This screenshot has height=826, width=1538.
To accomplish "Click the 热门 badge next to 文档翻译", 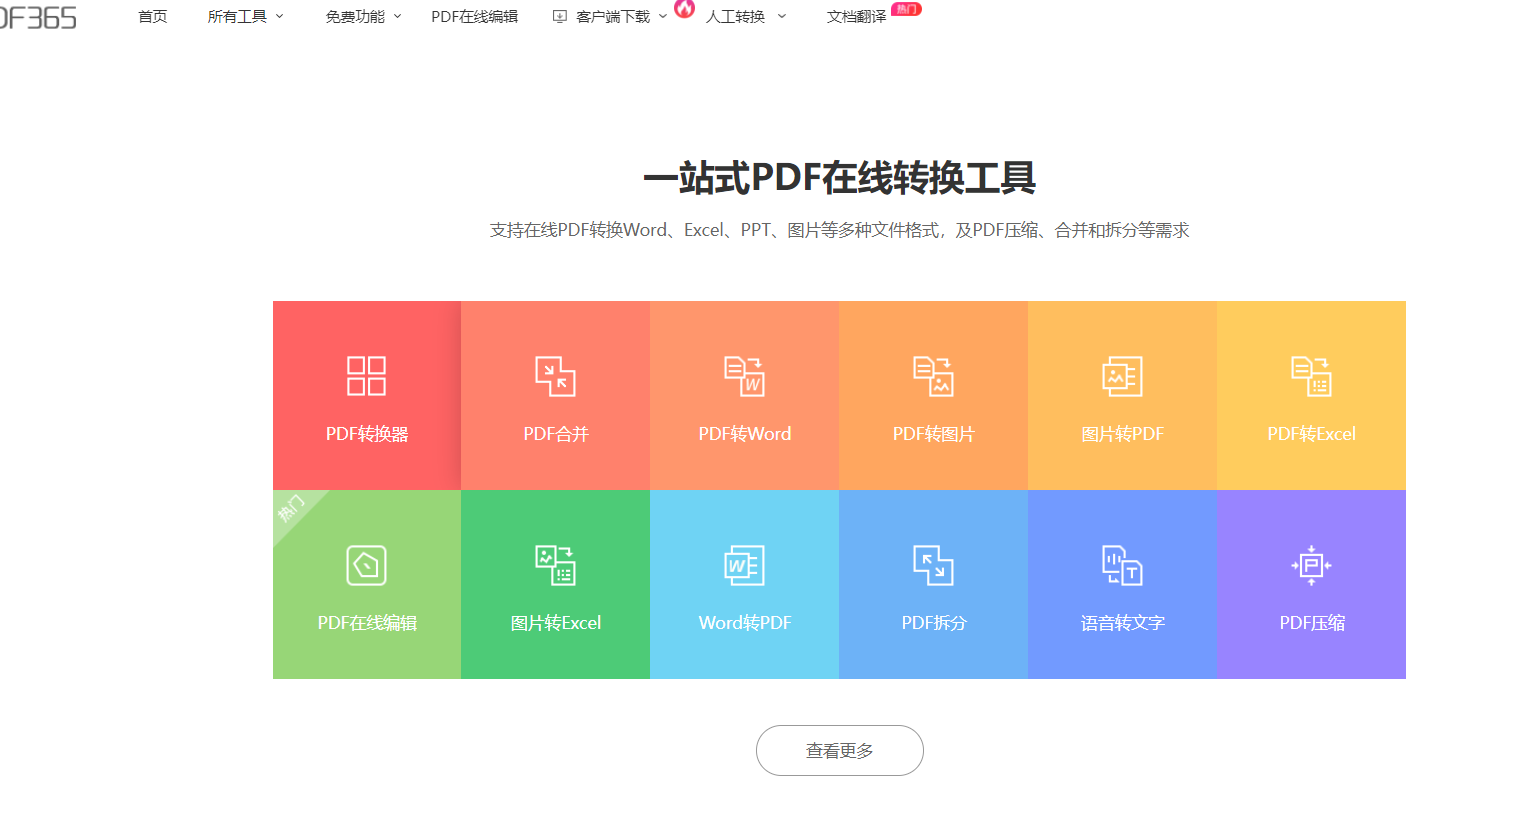I will (x=906, y=9).
